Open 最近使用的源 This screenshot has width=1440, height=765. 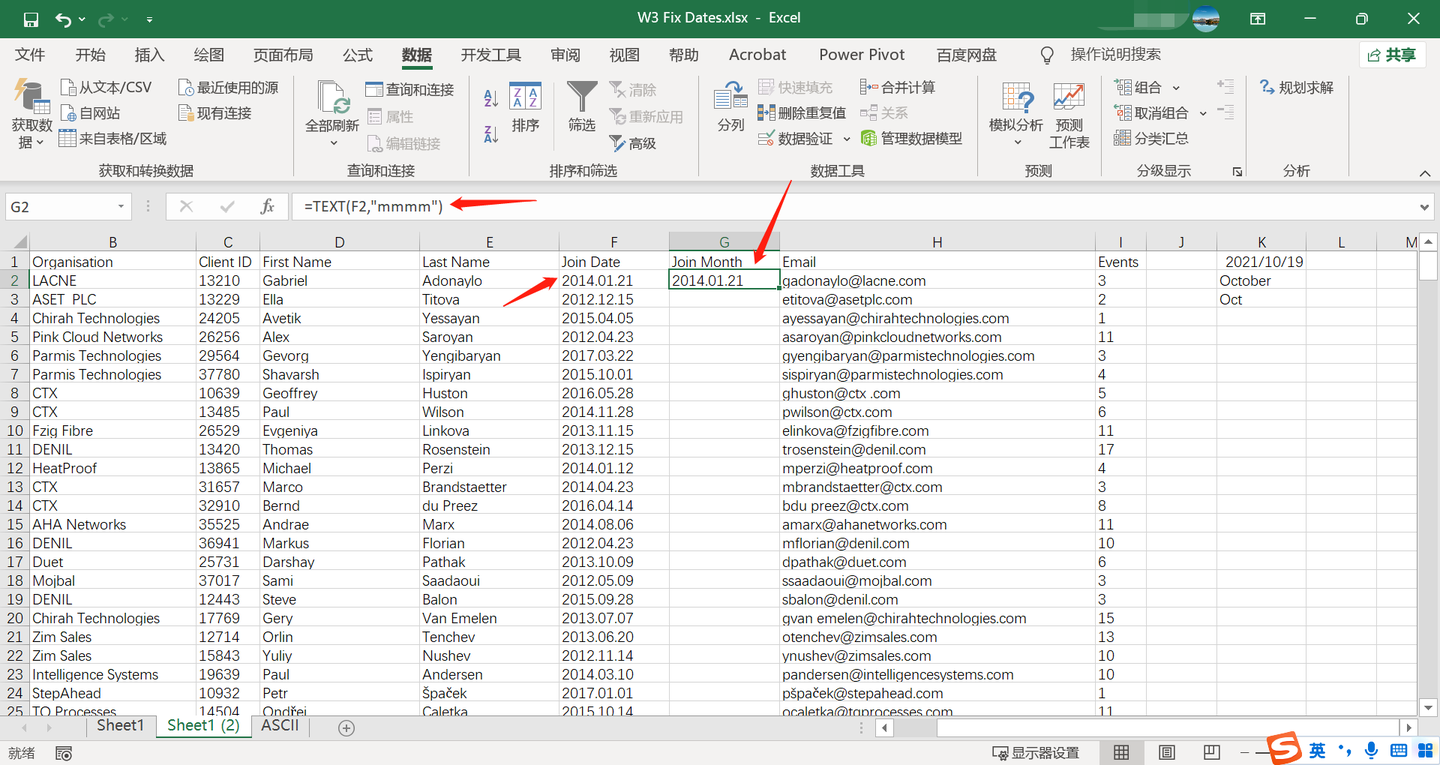(x=228, y=88)
